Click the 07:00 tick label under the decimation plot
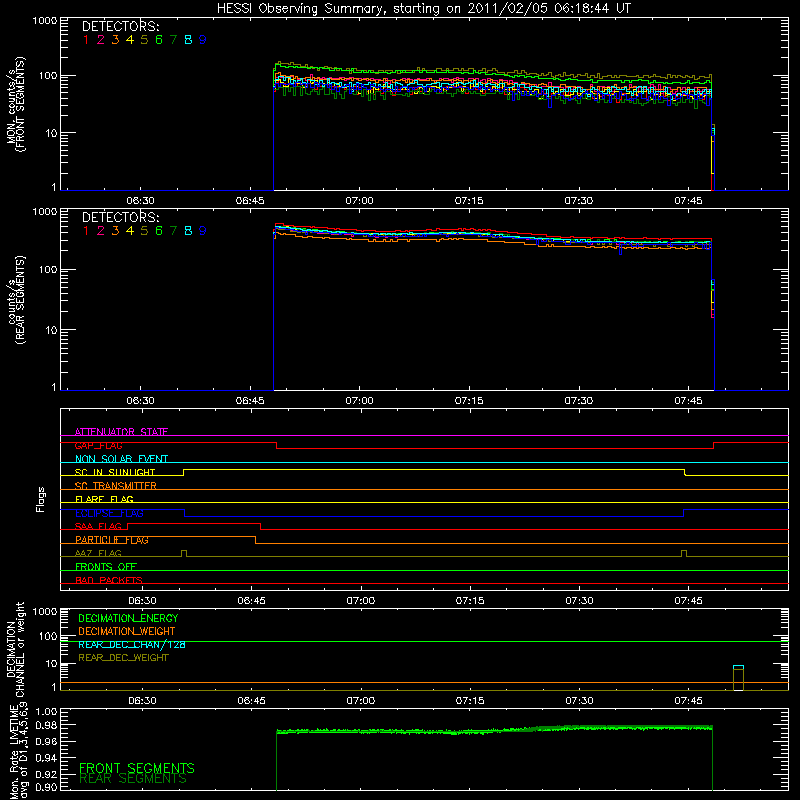 [x=361, y=701]
